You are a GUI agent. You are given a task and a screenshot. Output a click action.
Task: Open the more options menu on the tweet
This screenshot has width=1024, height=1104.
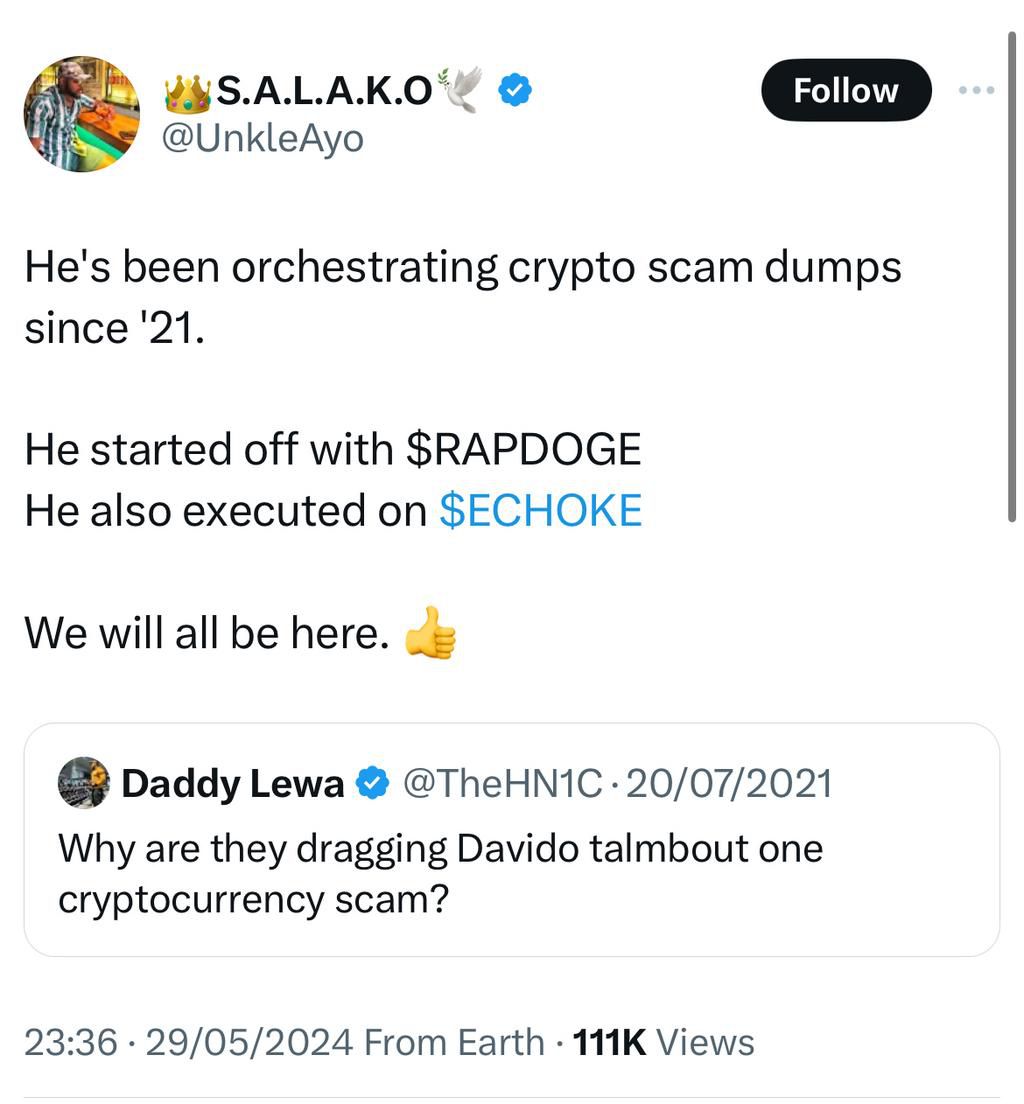(975, 89)
